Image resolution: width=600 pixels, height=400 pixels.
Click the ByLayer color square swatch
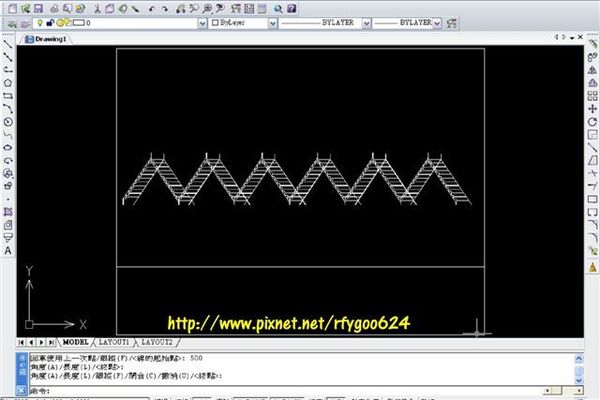(215, 23)
